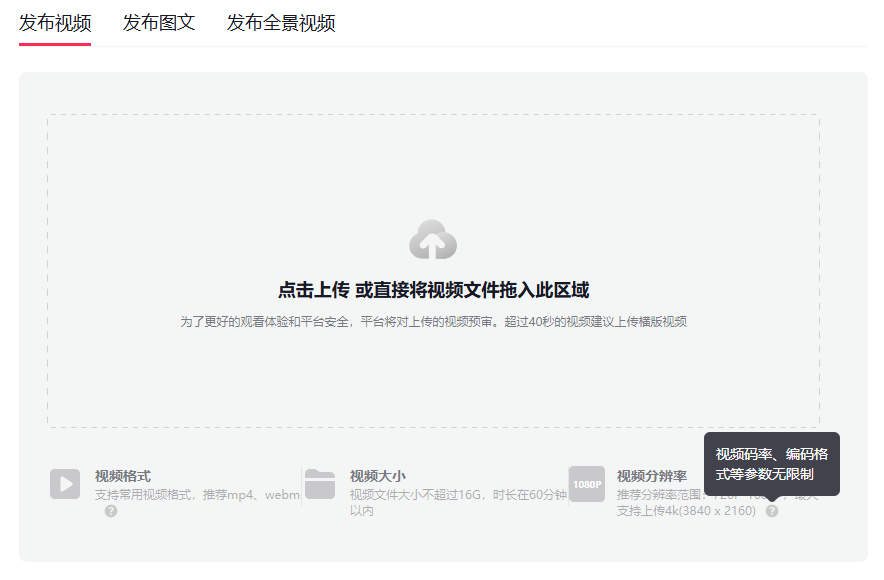884x580 pixels.
Task: Select the 发布视频 tab
Action: click(54, 21)
